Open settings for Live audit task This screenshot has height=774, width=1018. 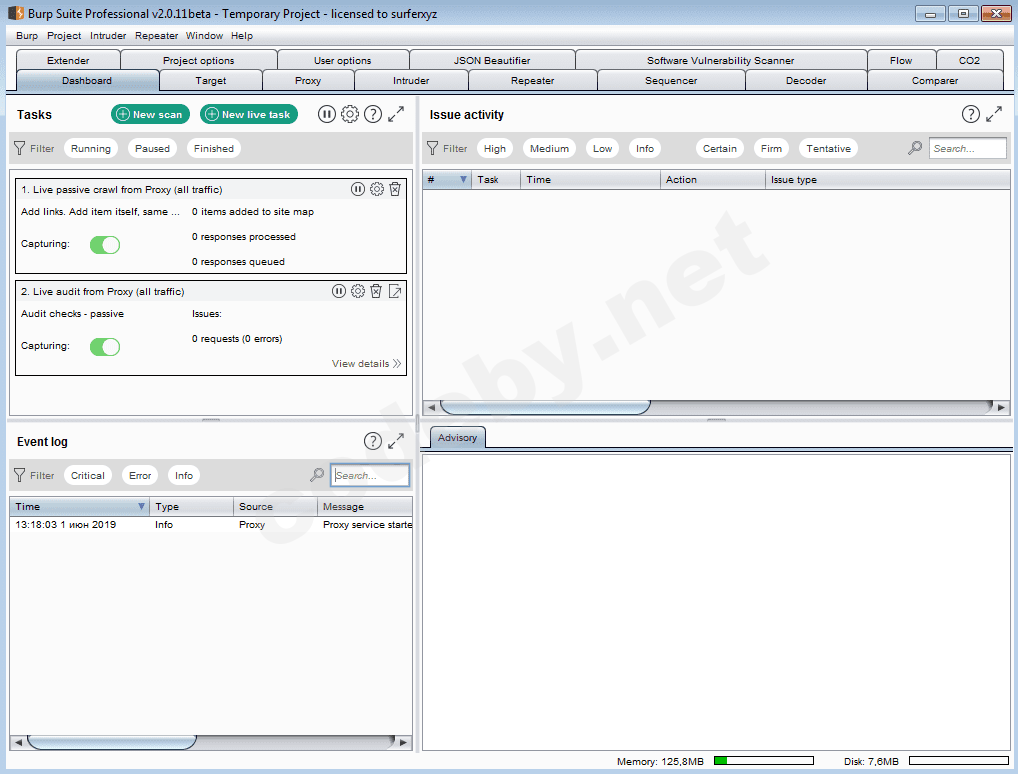point(358,291)
